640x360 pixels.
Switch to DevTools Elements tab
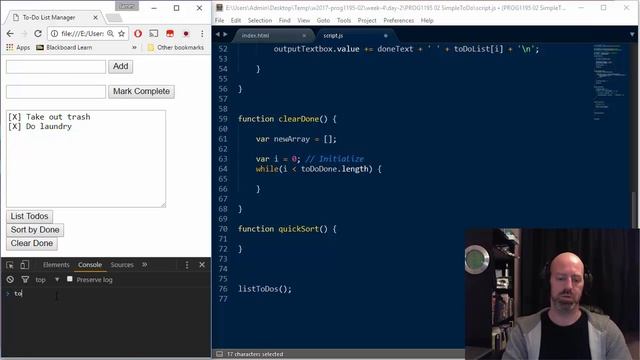[56, 265]
